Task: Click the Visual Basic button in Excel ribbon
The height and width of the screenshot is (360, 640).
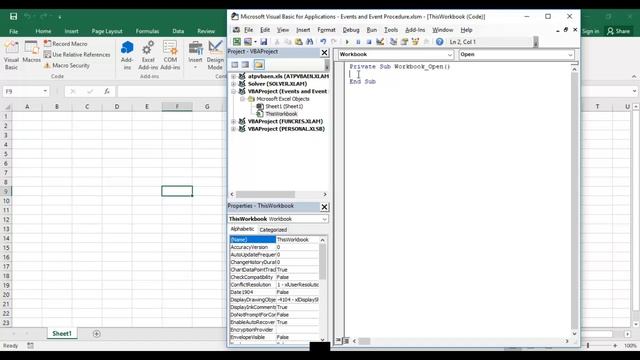Action: (x=11, y=56)
